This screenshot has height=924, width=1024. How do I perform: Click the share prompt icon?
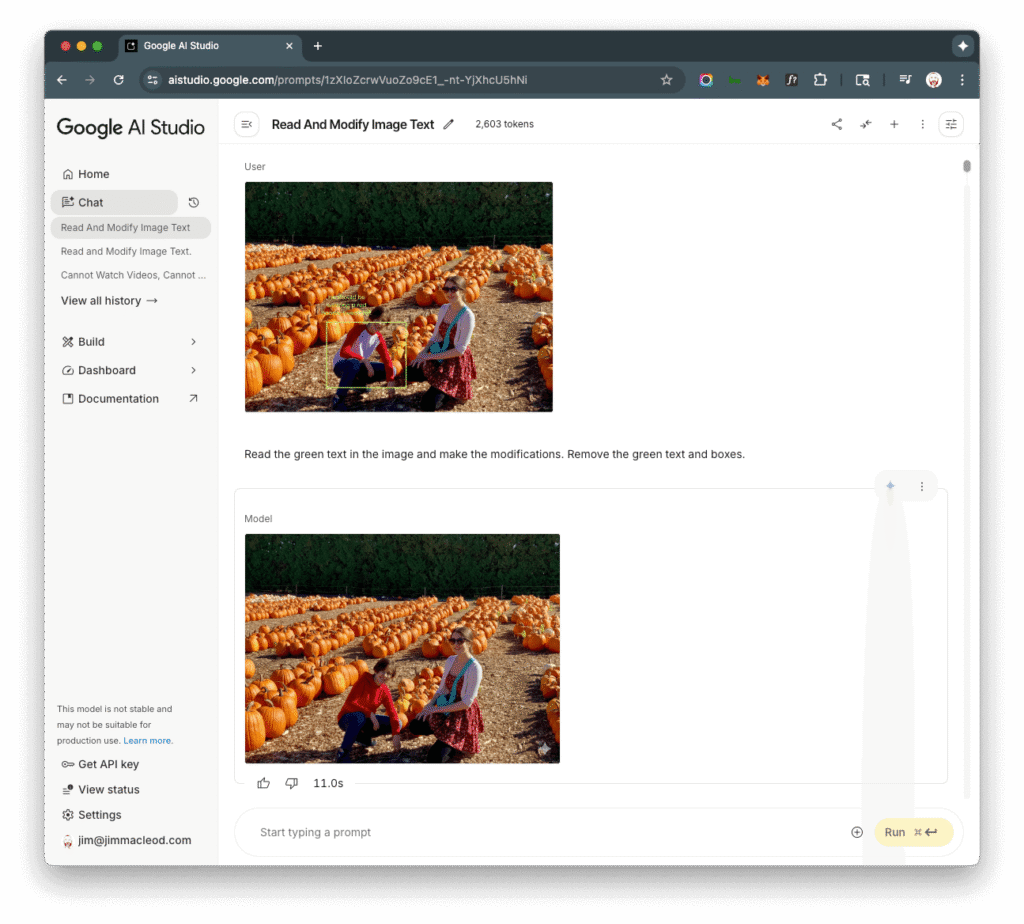pyautogui.click(x=836, y=124)
